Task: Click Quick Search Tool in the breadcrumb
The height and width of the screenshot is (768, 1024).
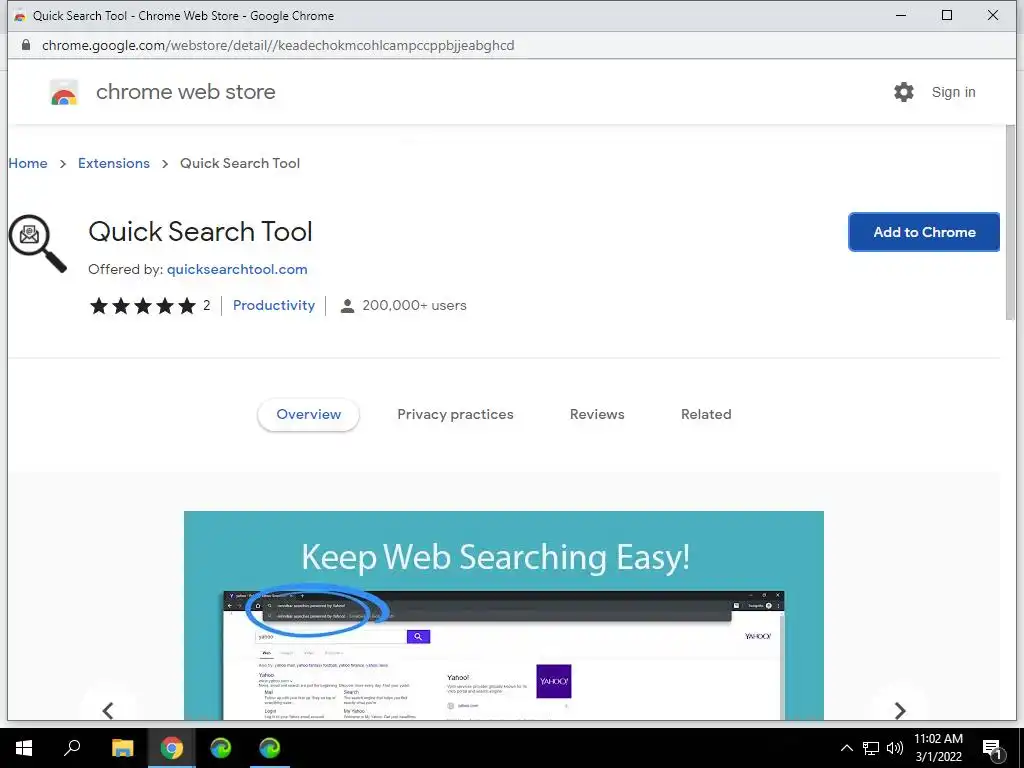Action: point(240,163)
